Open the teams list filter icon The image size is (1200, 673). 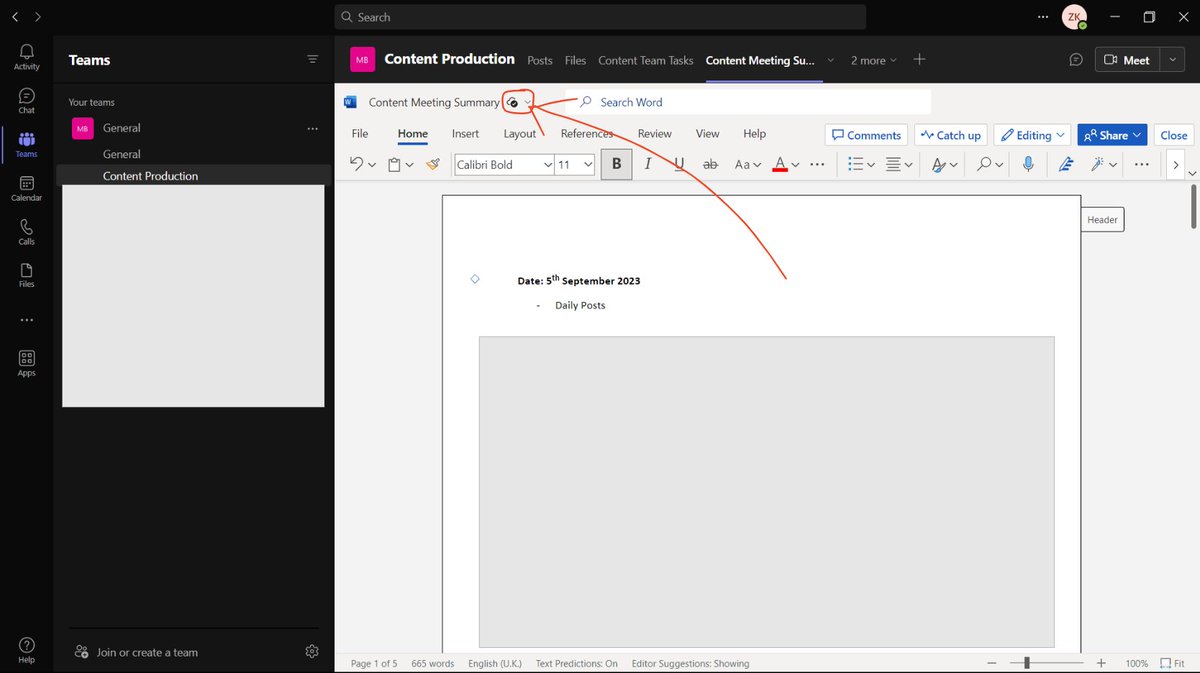313,60
